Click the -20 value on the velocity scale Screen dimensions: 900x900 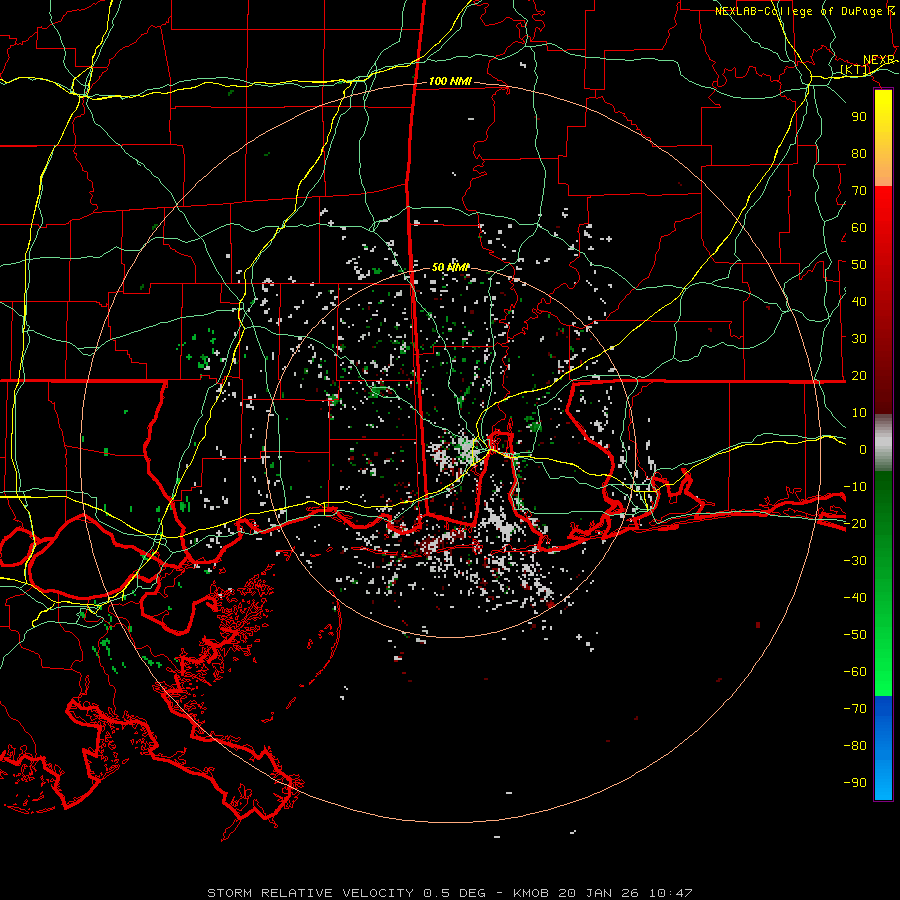(855, 523)
